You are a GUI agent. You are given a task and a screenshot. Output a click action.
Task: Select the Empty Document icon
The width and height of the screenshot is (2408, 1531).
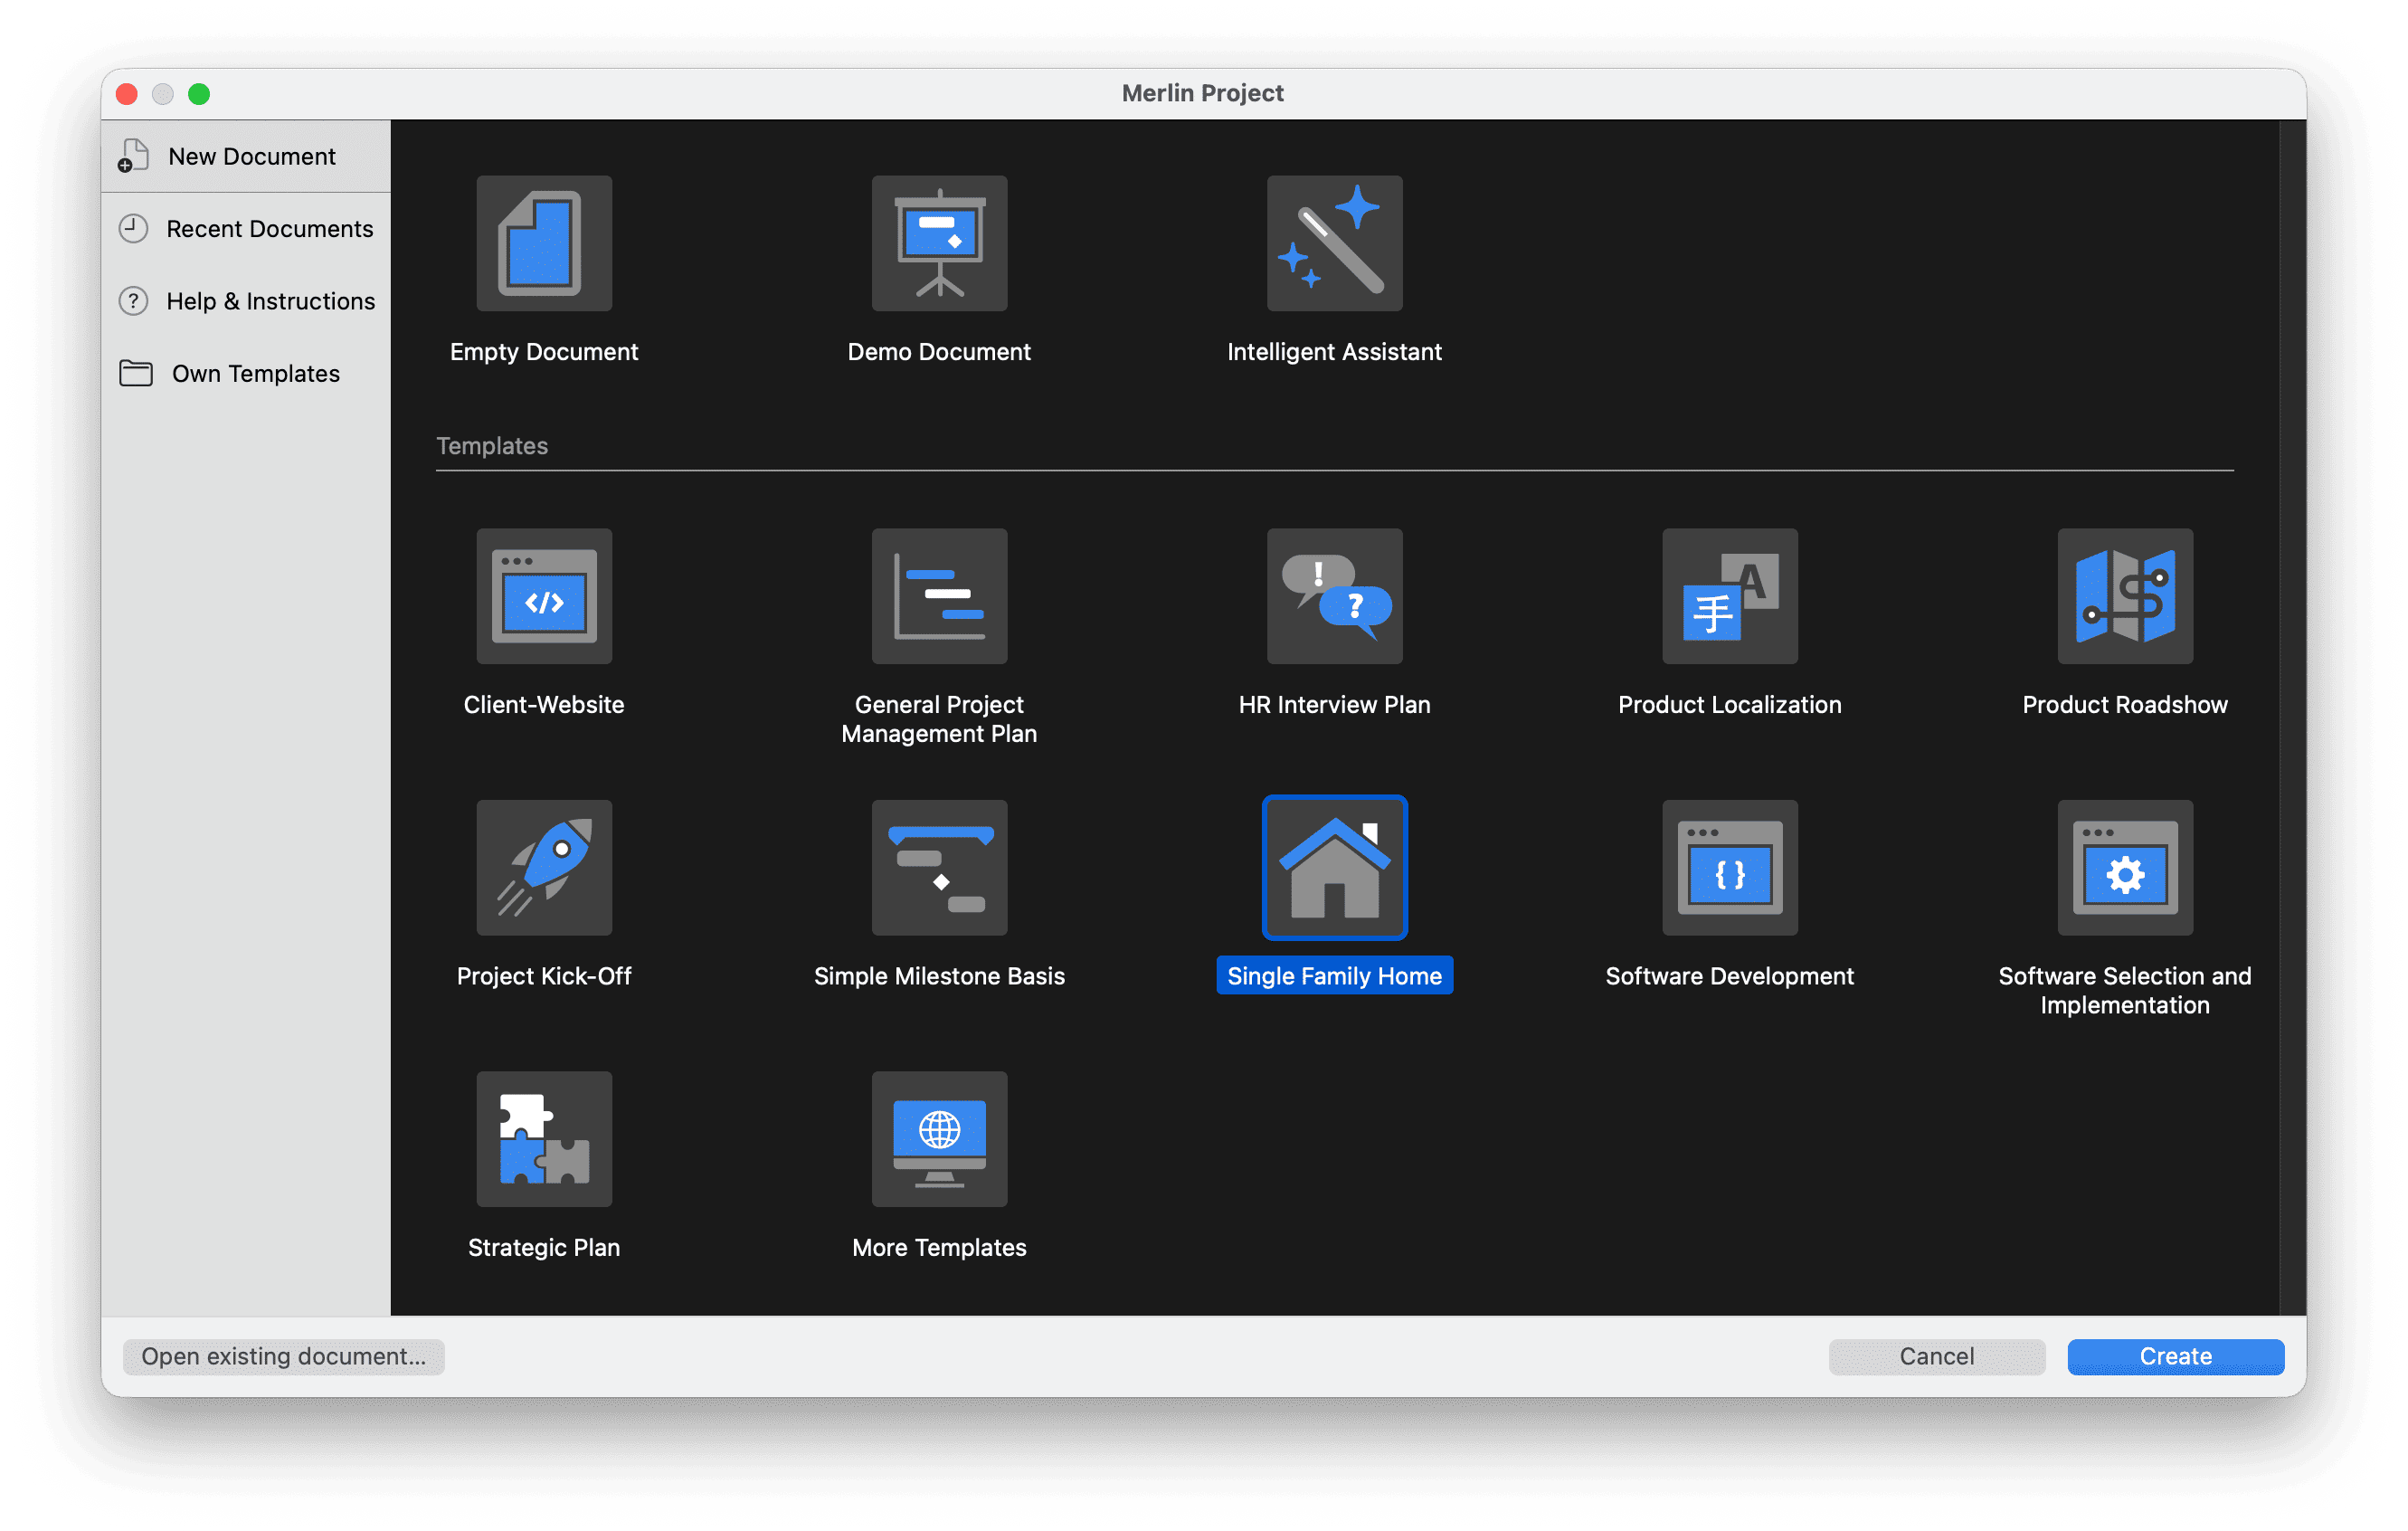544,243
